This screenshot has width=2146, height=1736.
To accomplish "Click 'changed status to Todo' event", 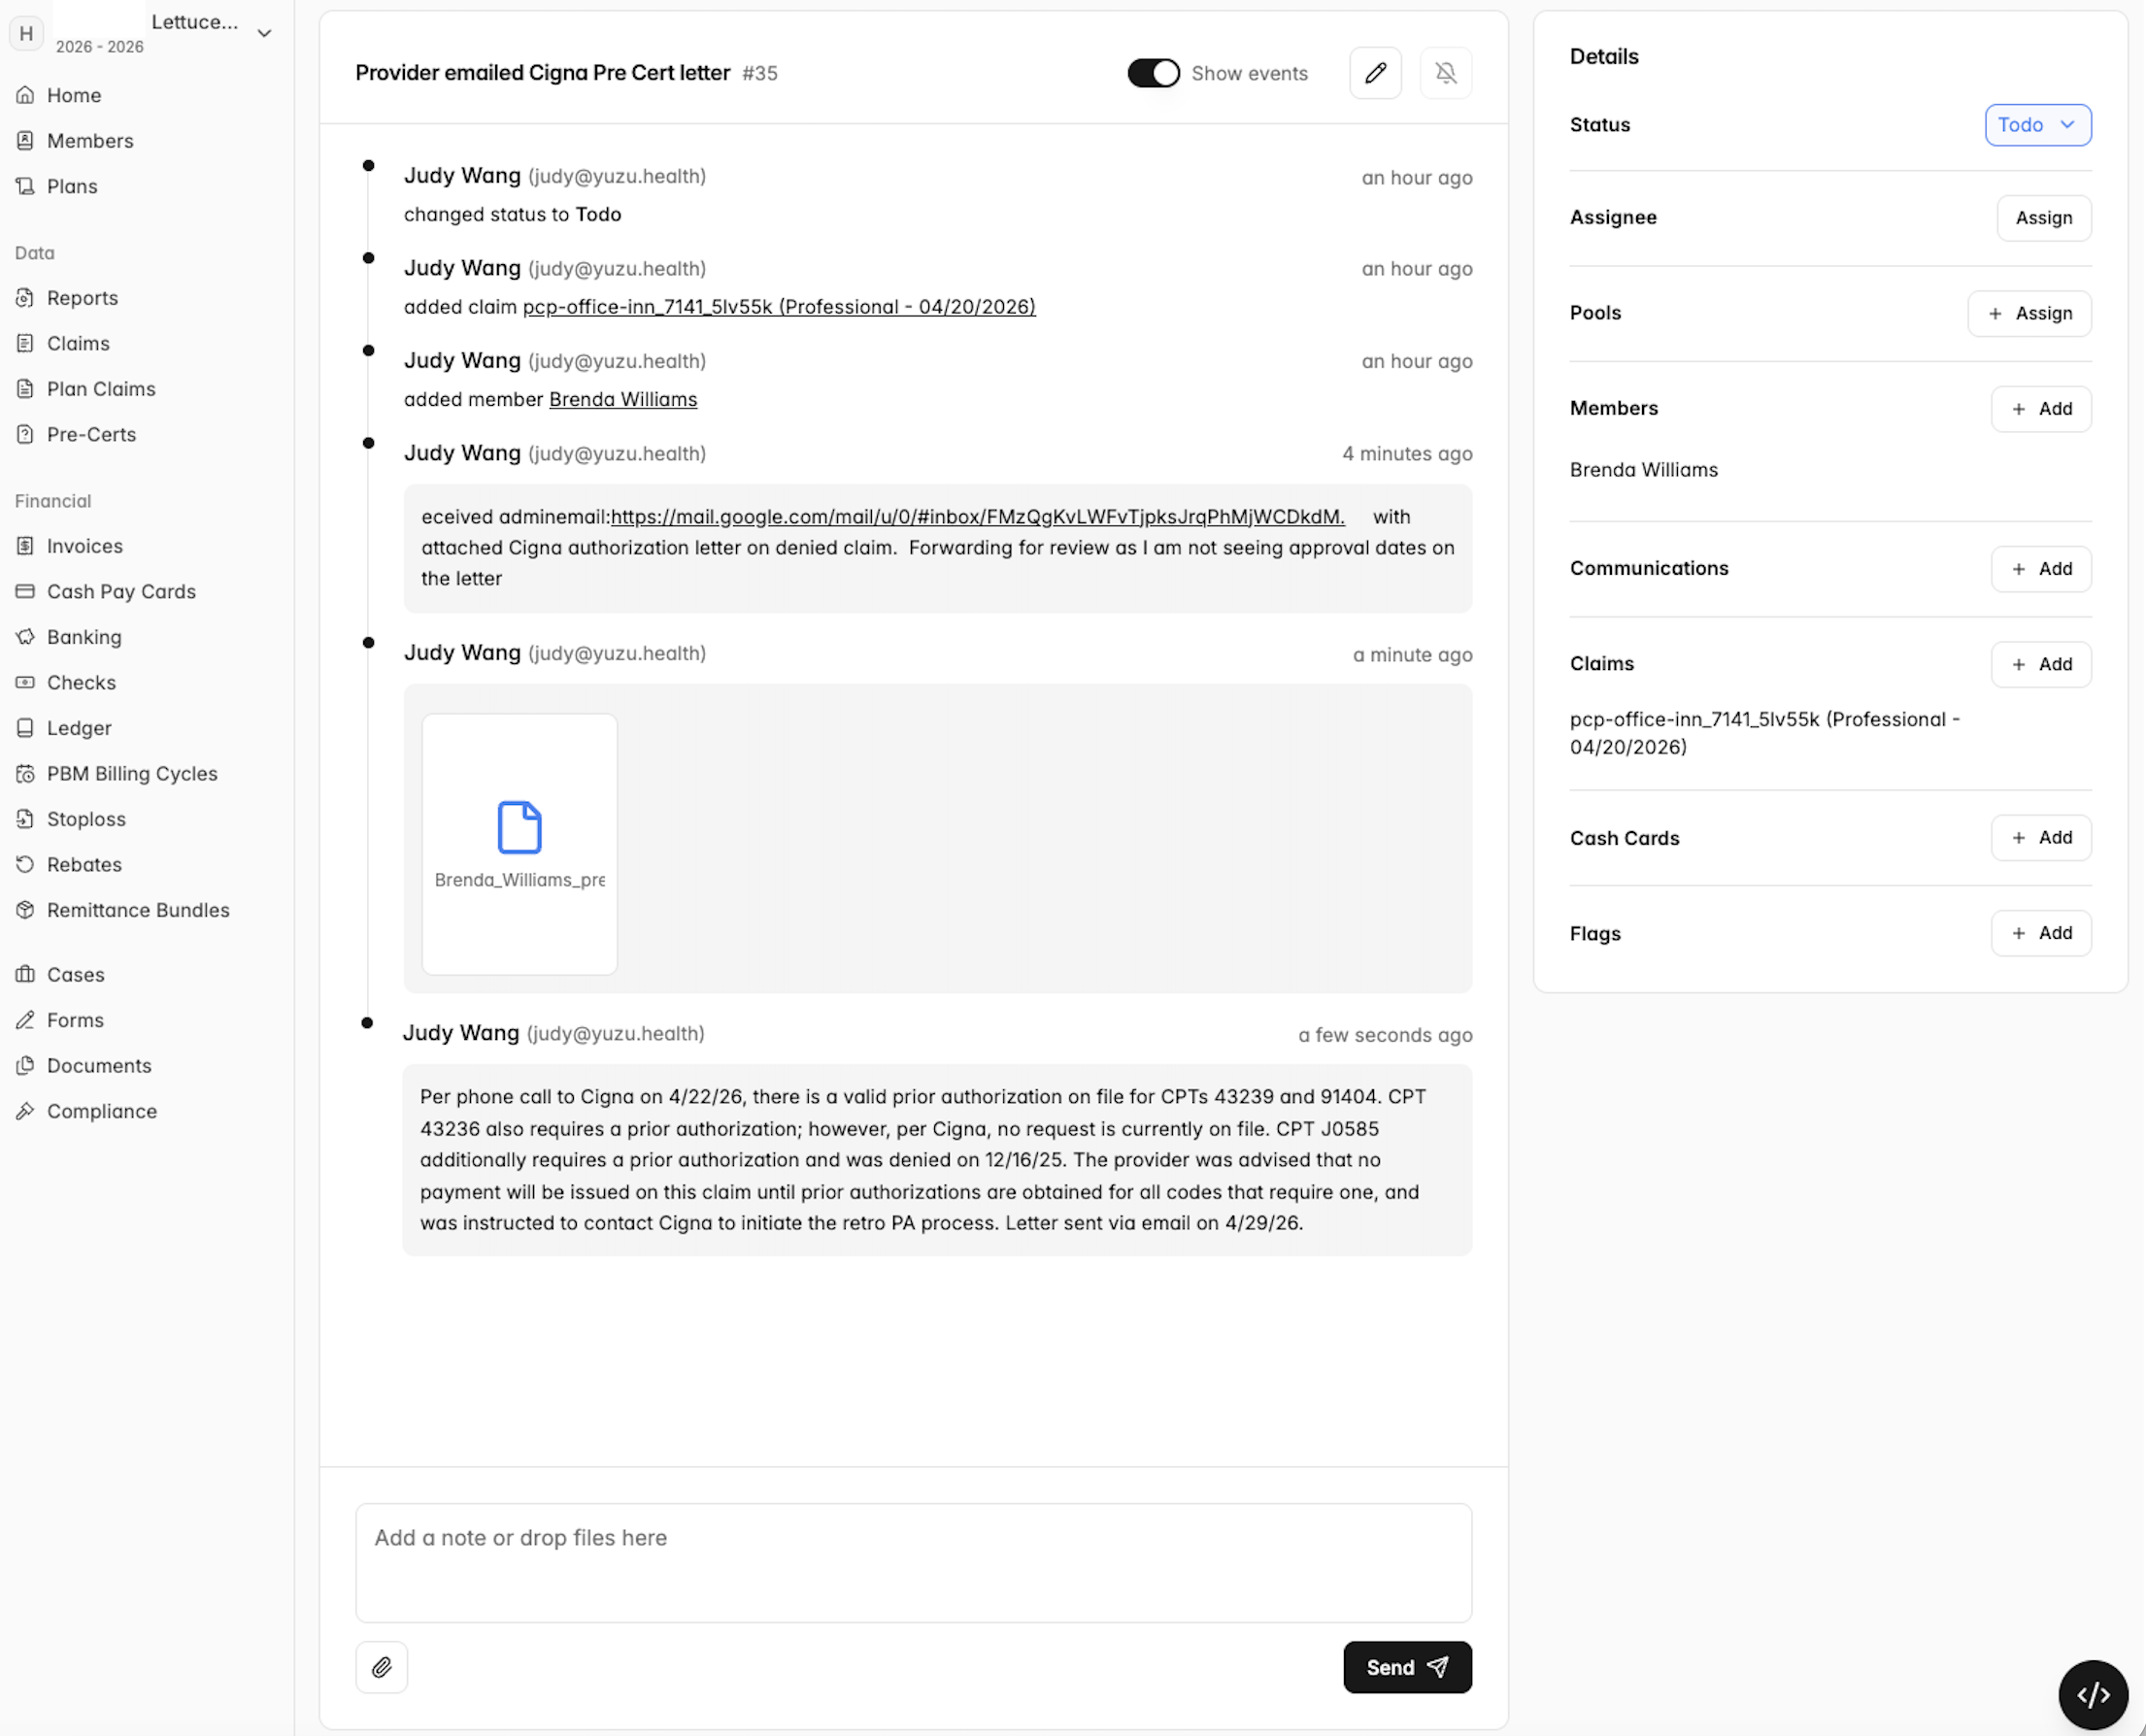I will (512, 214).
